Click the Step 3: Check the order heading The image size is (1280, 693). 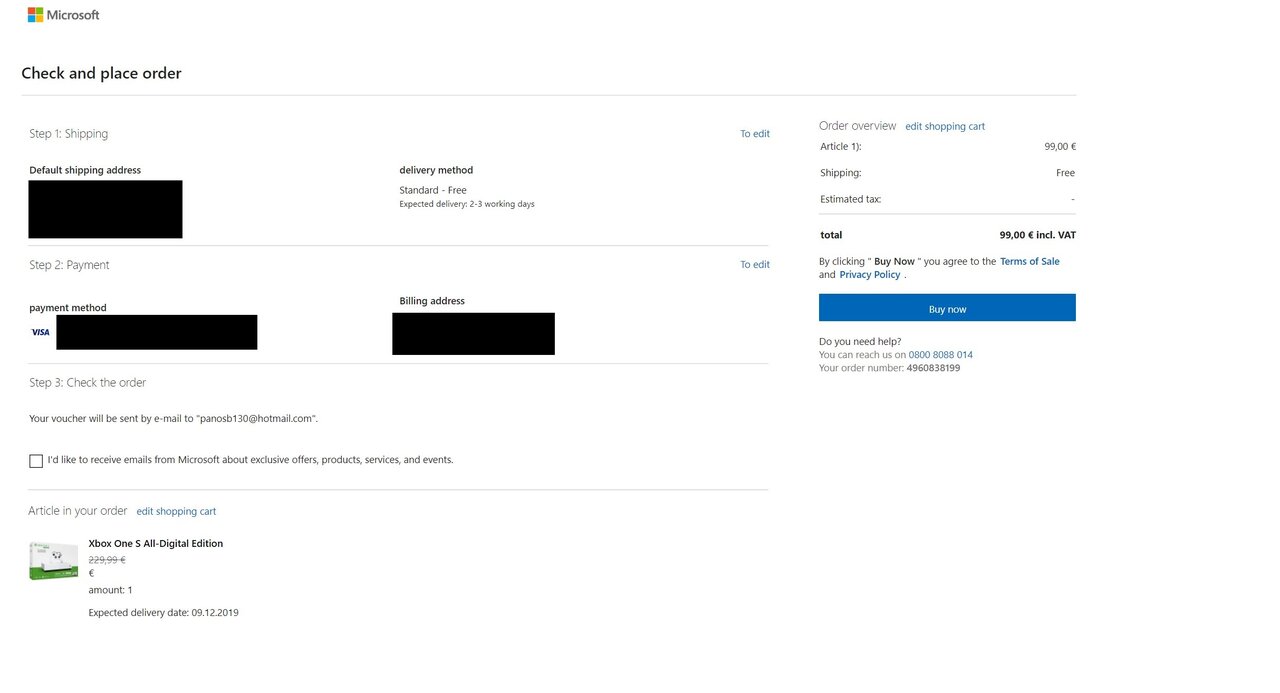pyautogui.click(x=87, y=383)
